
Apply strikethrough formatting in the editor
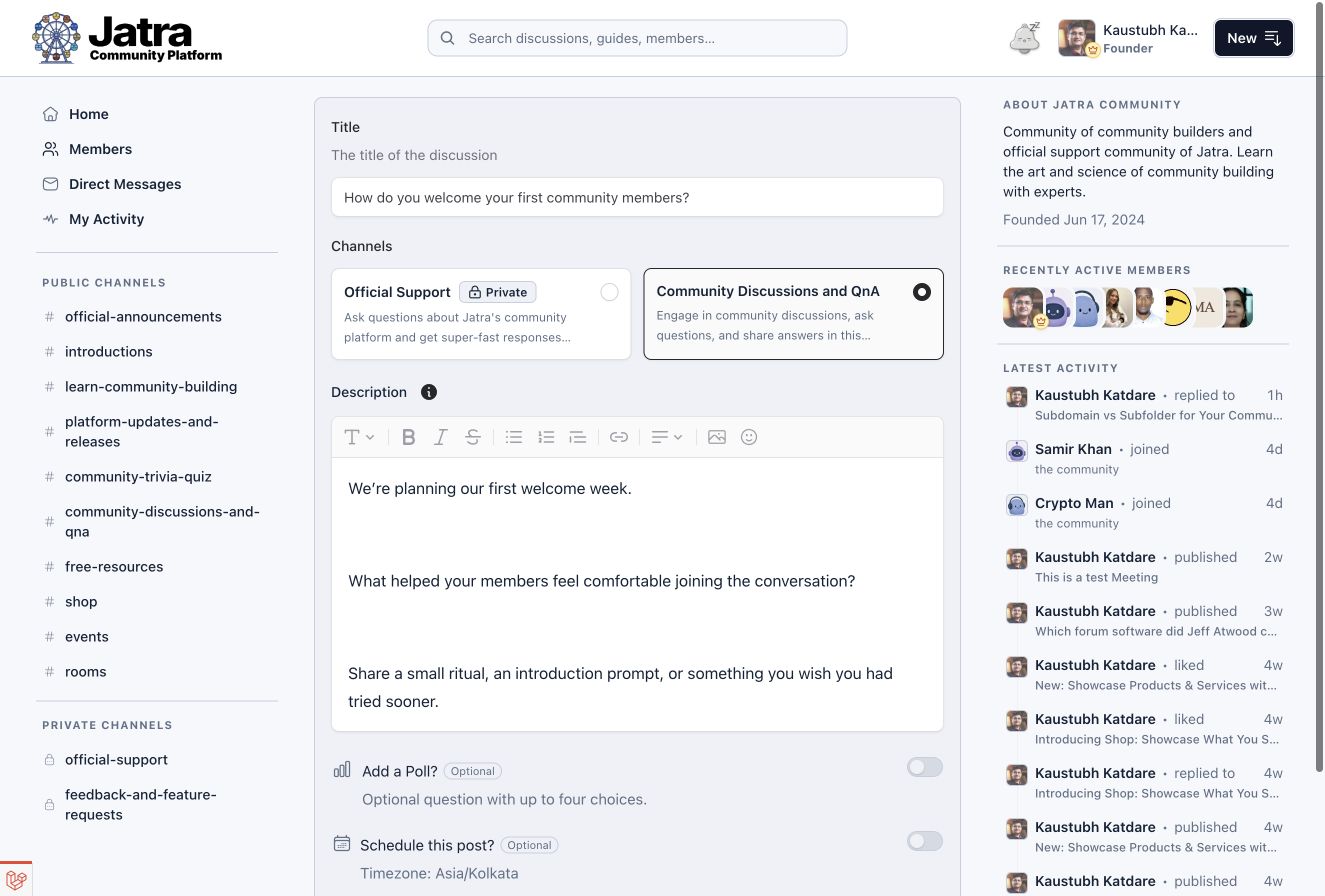473,437
